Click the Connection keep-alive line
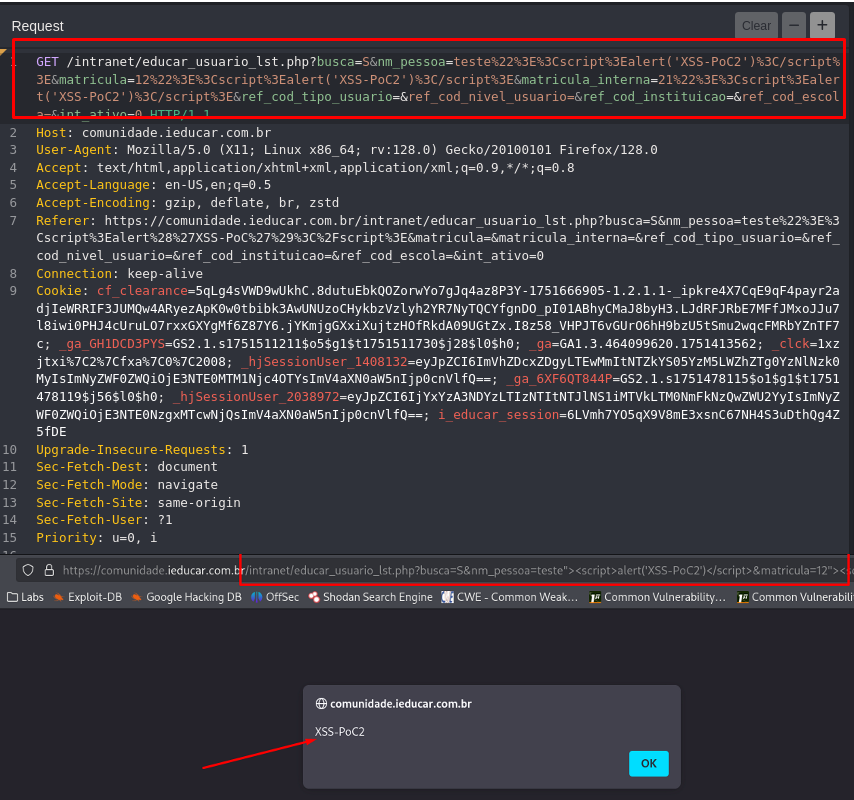Image resolution: width=854 pixels, height=800 pixels. click(119, 273)
